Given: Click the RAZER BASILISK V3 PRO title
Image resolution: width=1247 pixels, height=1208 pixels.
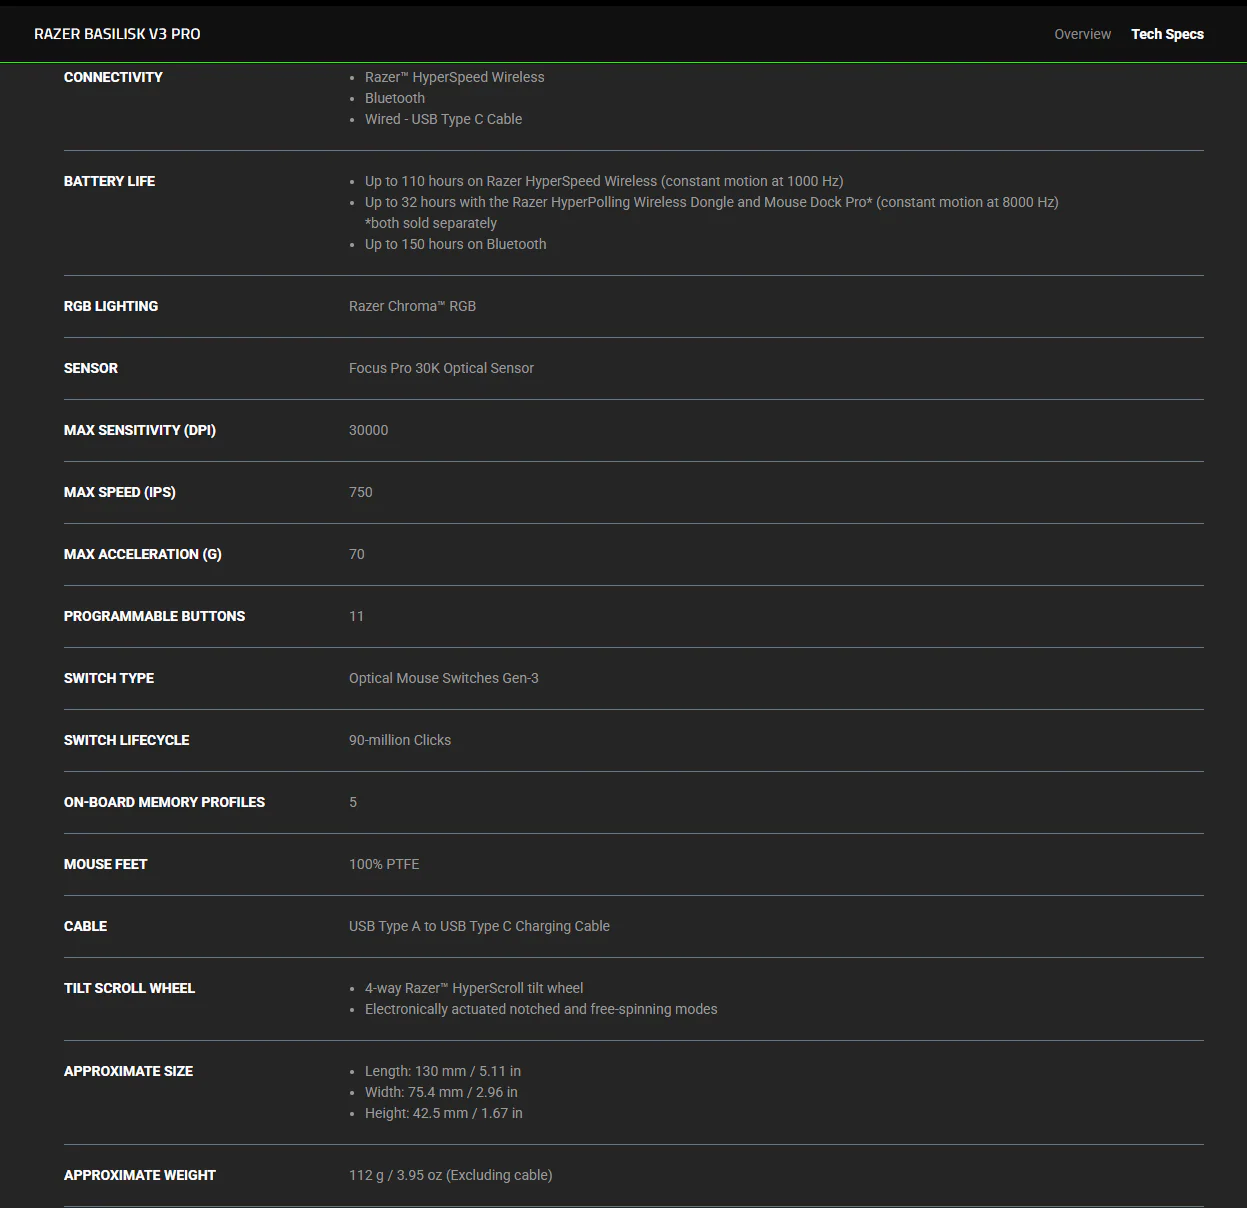Looking at the screenshot, I should [117, 34].
